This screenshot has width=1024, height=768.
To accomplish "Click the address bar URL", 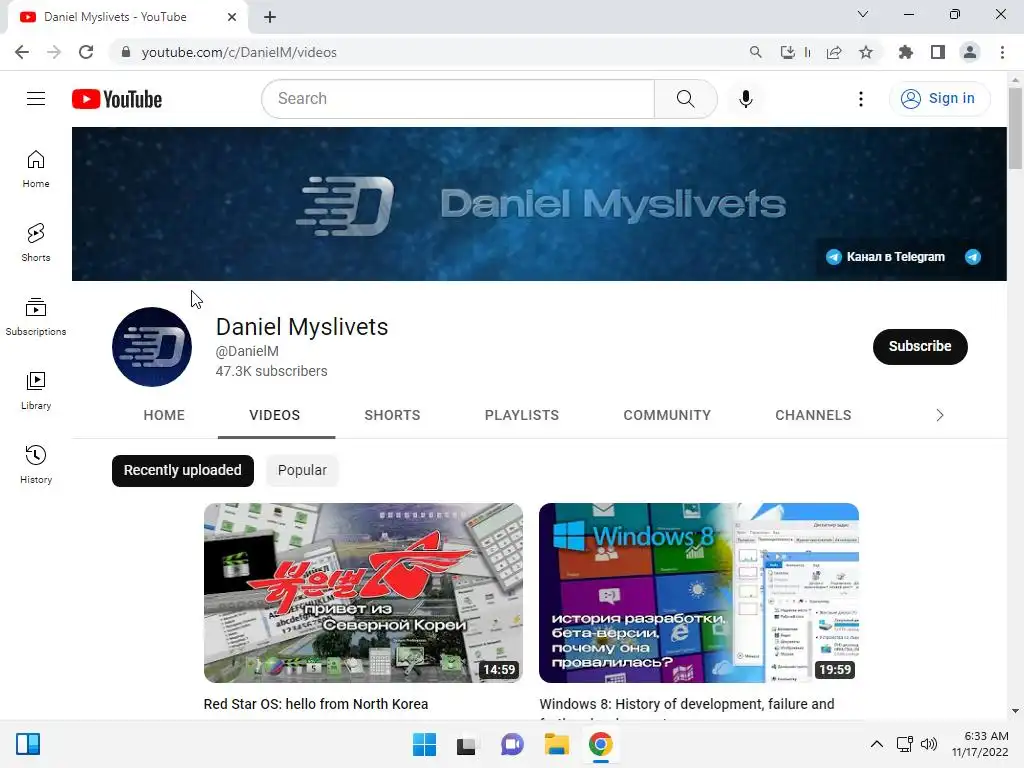I will (x=239, y=52).
